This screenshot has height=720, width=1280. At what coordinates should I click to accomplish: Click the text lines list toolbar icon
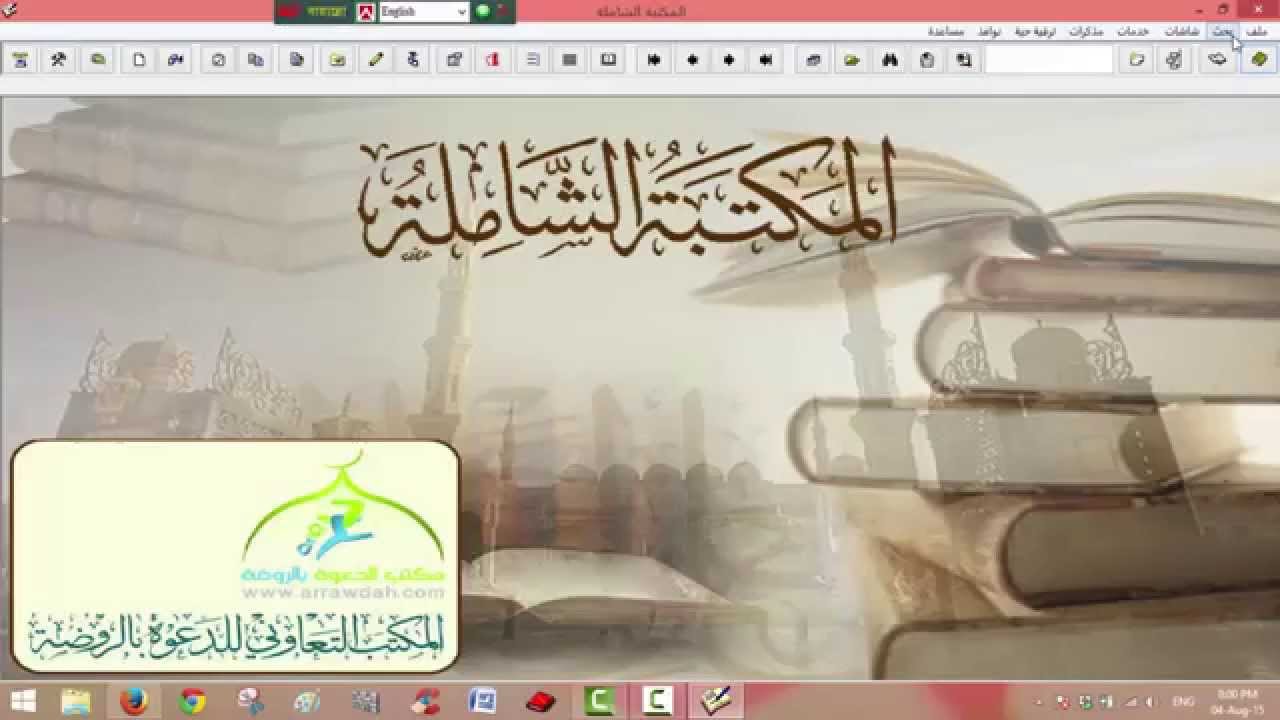(x=533, y=60)
